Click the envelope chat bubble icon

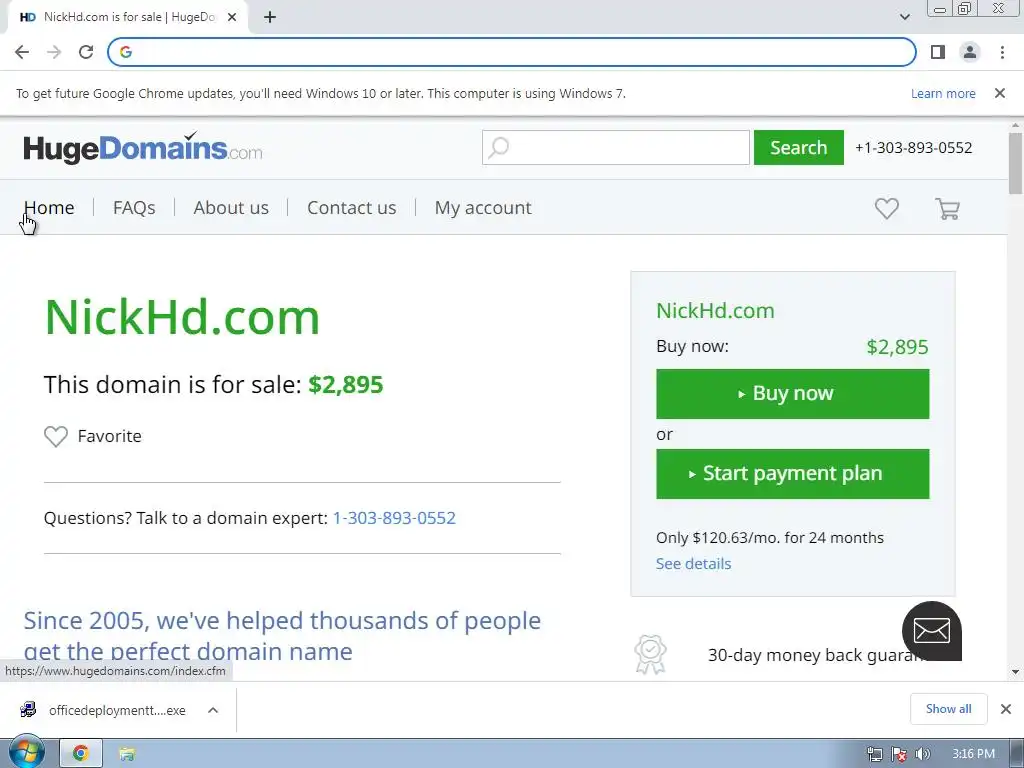click(931, 631)
